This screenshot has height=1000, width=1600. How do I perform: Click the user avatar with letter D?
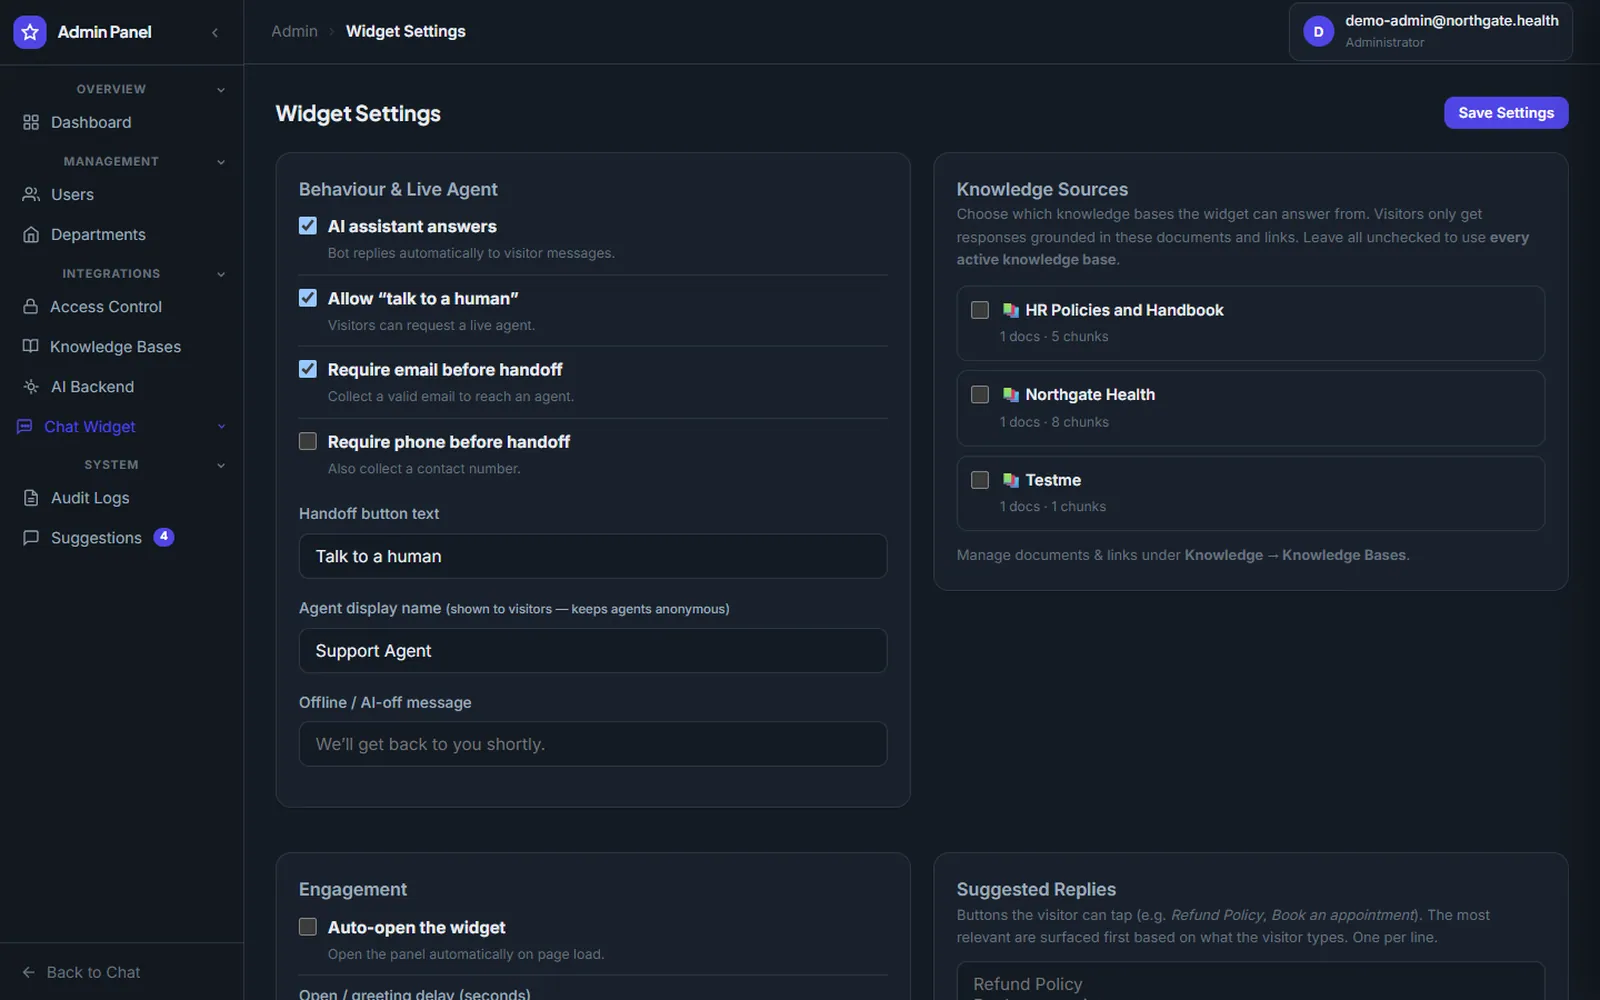pyautogui.click(x=1318, y=31)
